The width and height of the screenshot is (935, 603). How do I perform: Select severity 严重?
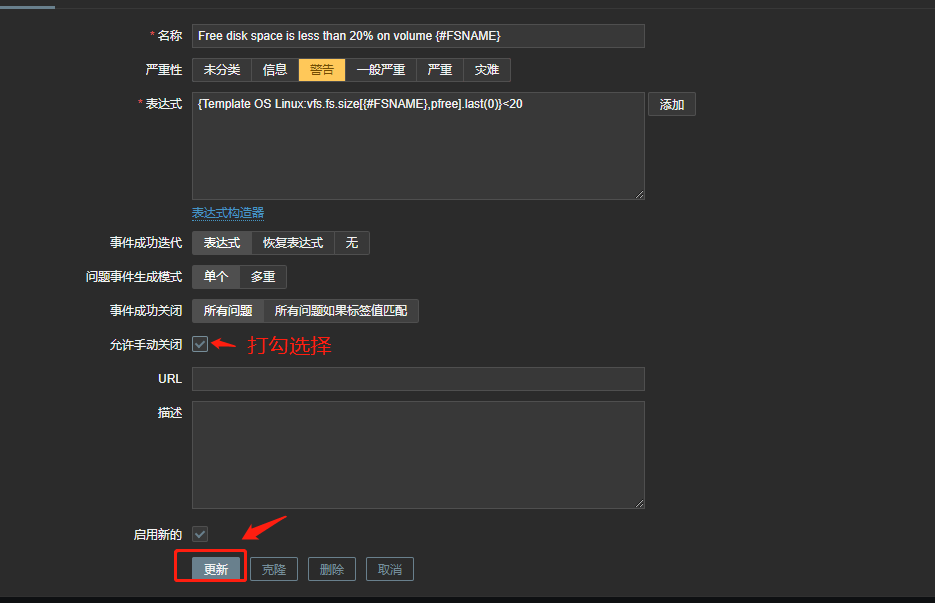(439, 70)
